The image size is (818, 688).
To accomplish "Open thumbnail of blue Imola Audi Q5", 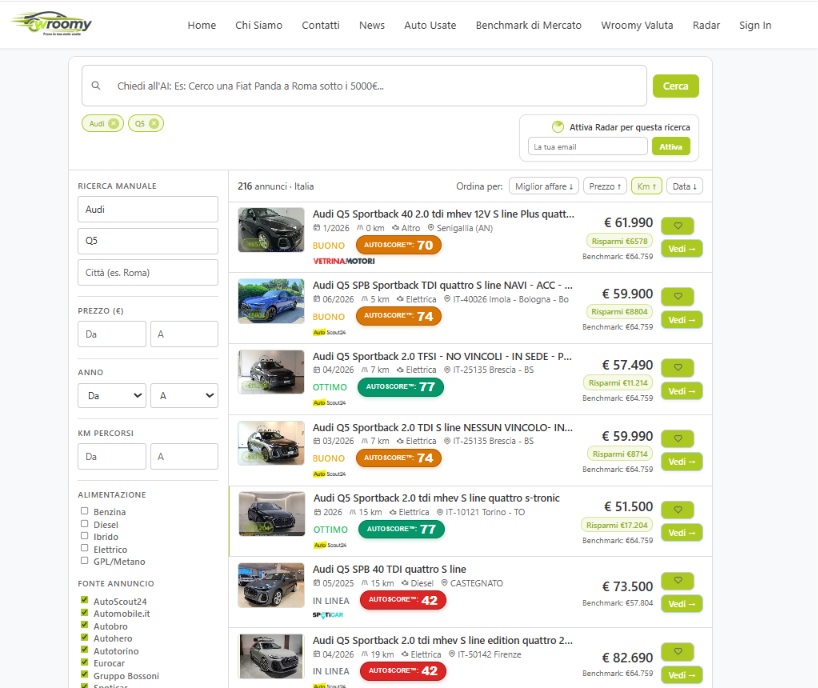I will 271,301.
